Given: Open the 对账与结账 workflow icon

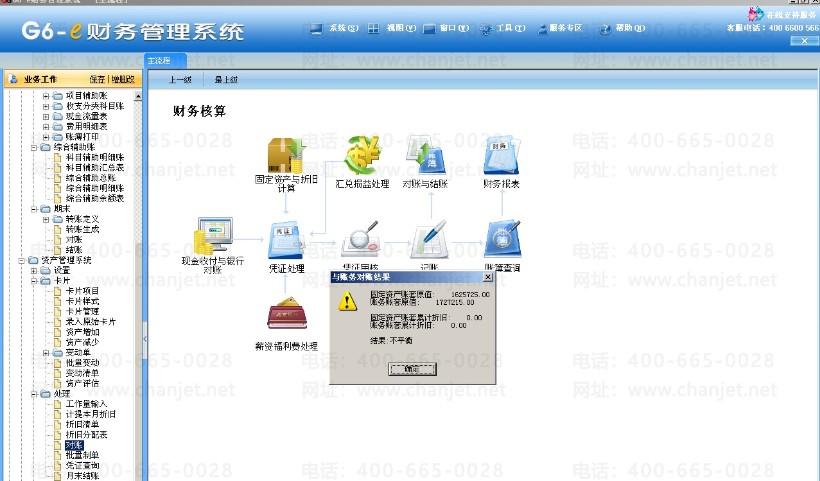Looking at the screenshot, I should tap(425, 155).
